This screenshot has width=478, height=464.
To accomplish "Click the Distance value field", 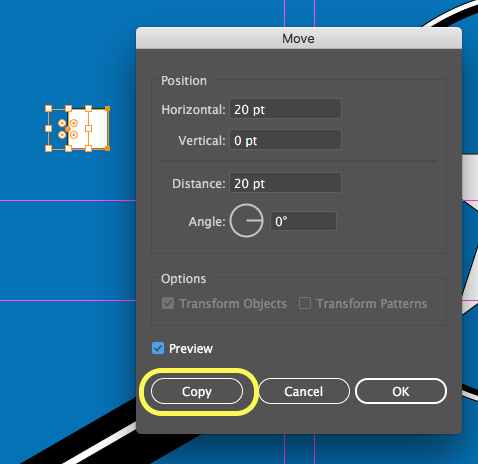I will coord(285,183).
